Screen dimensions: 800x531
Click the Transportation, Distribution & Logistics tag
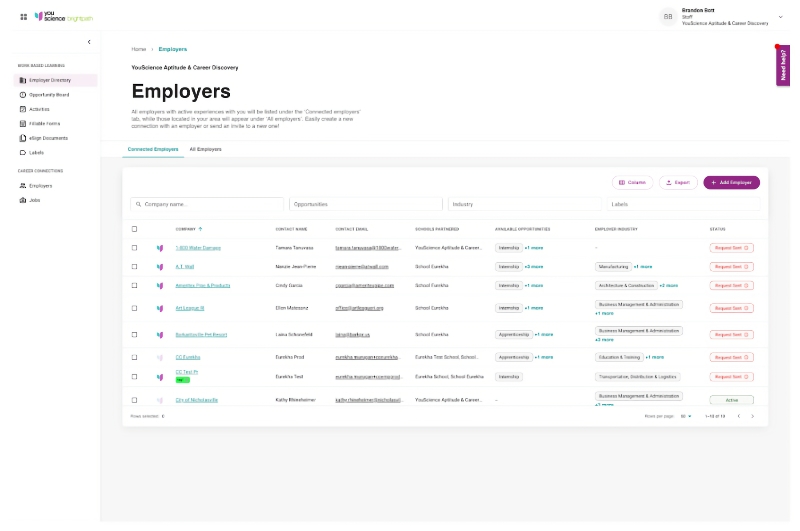coord(638,376)
